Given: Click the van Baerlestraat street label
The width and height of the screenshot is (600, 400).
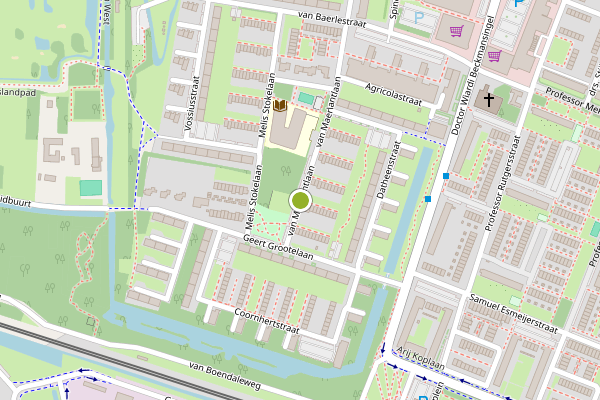Looking at the screenshot, I should pos(332,20).
